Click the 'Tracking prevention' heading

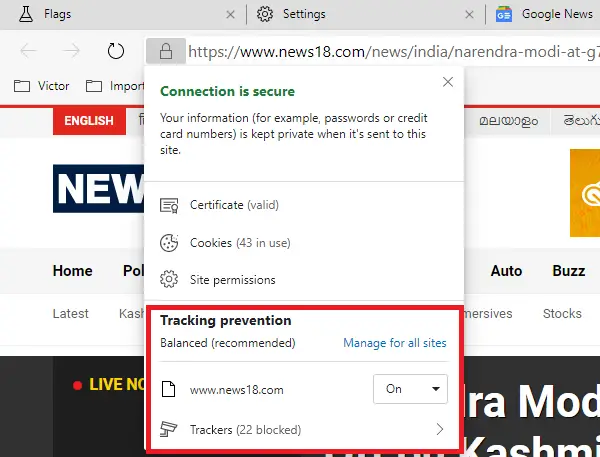coord(225,320)
